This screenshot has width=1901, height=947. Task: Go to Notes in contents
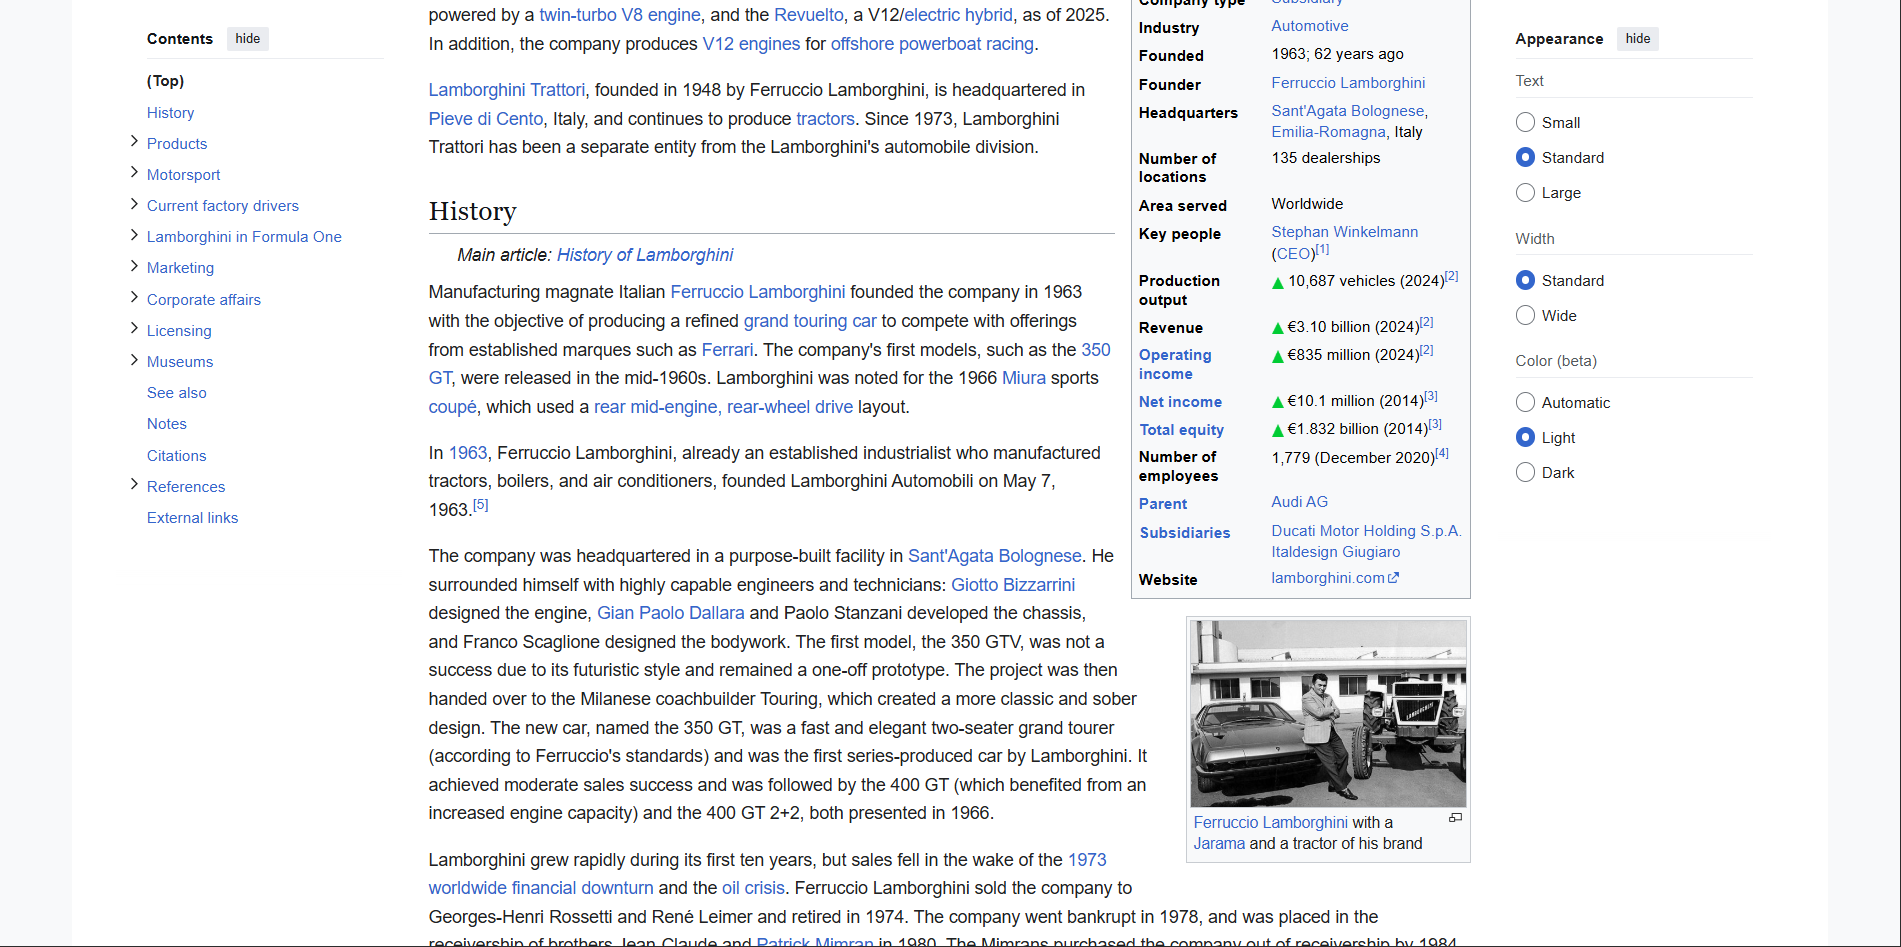(x=167, y=424)
